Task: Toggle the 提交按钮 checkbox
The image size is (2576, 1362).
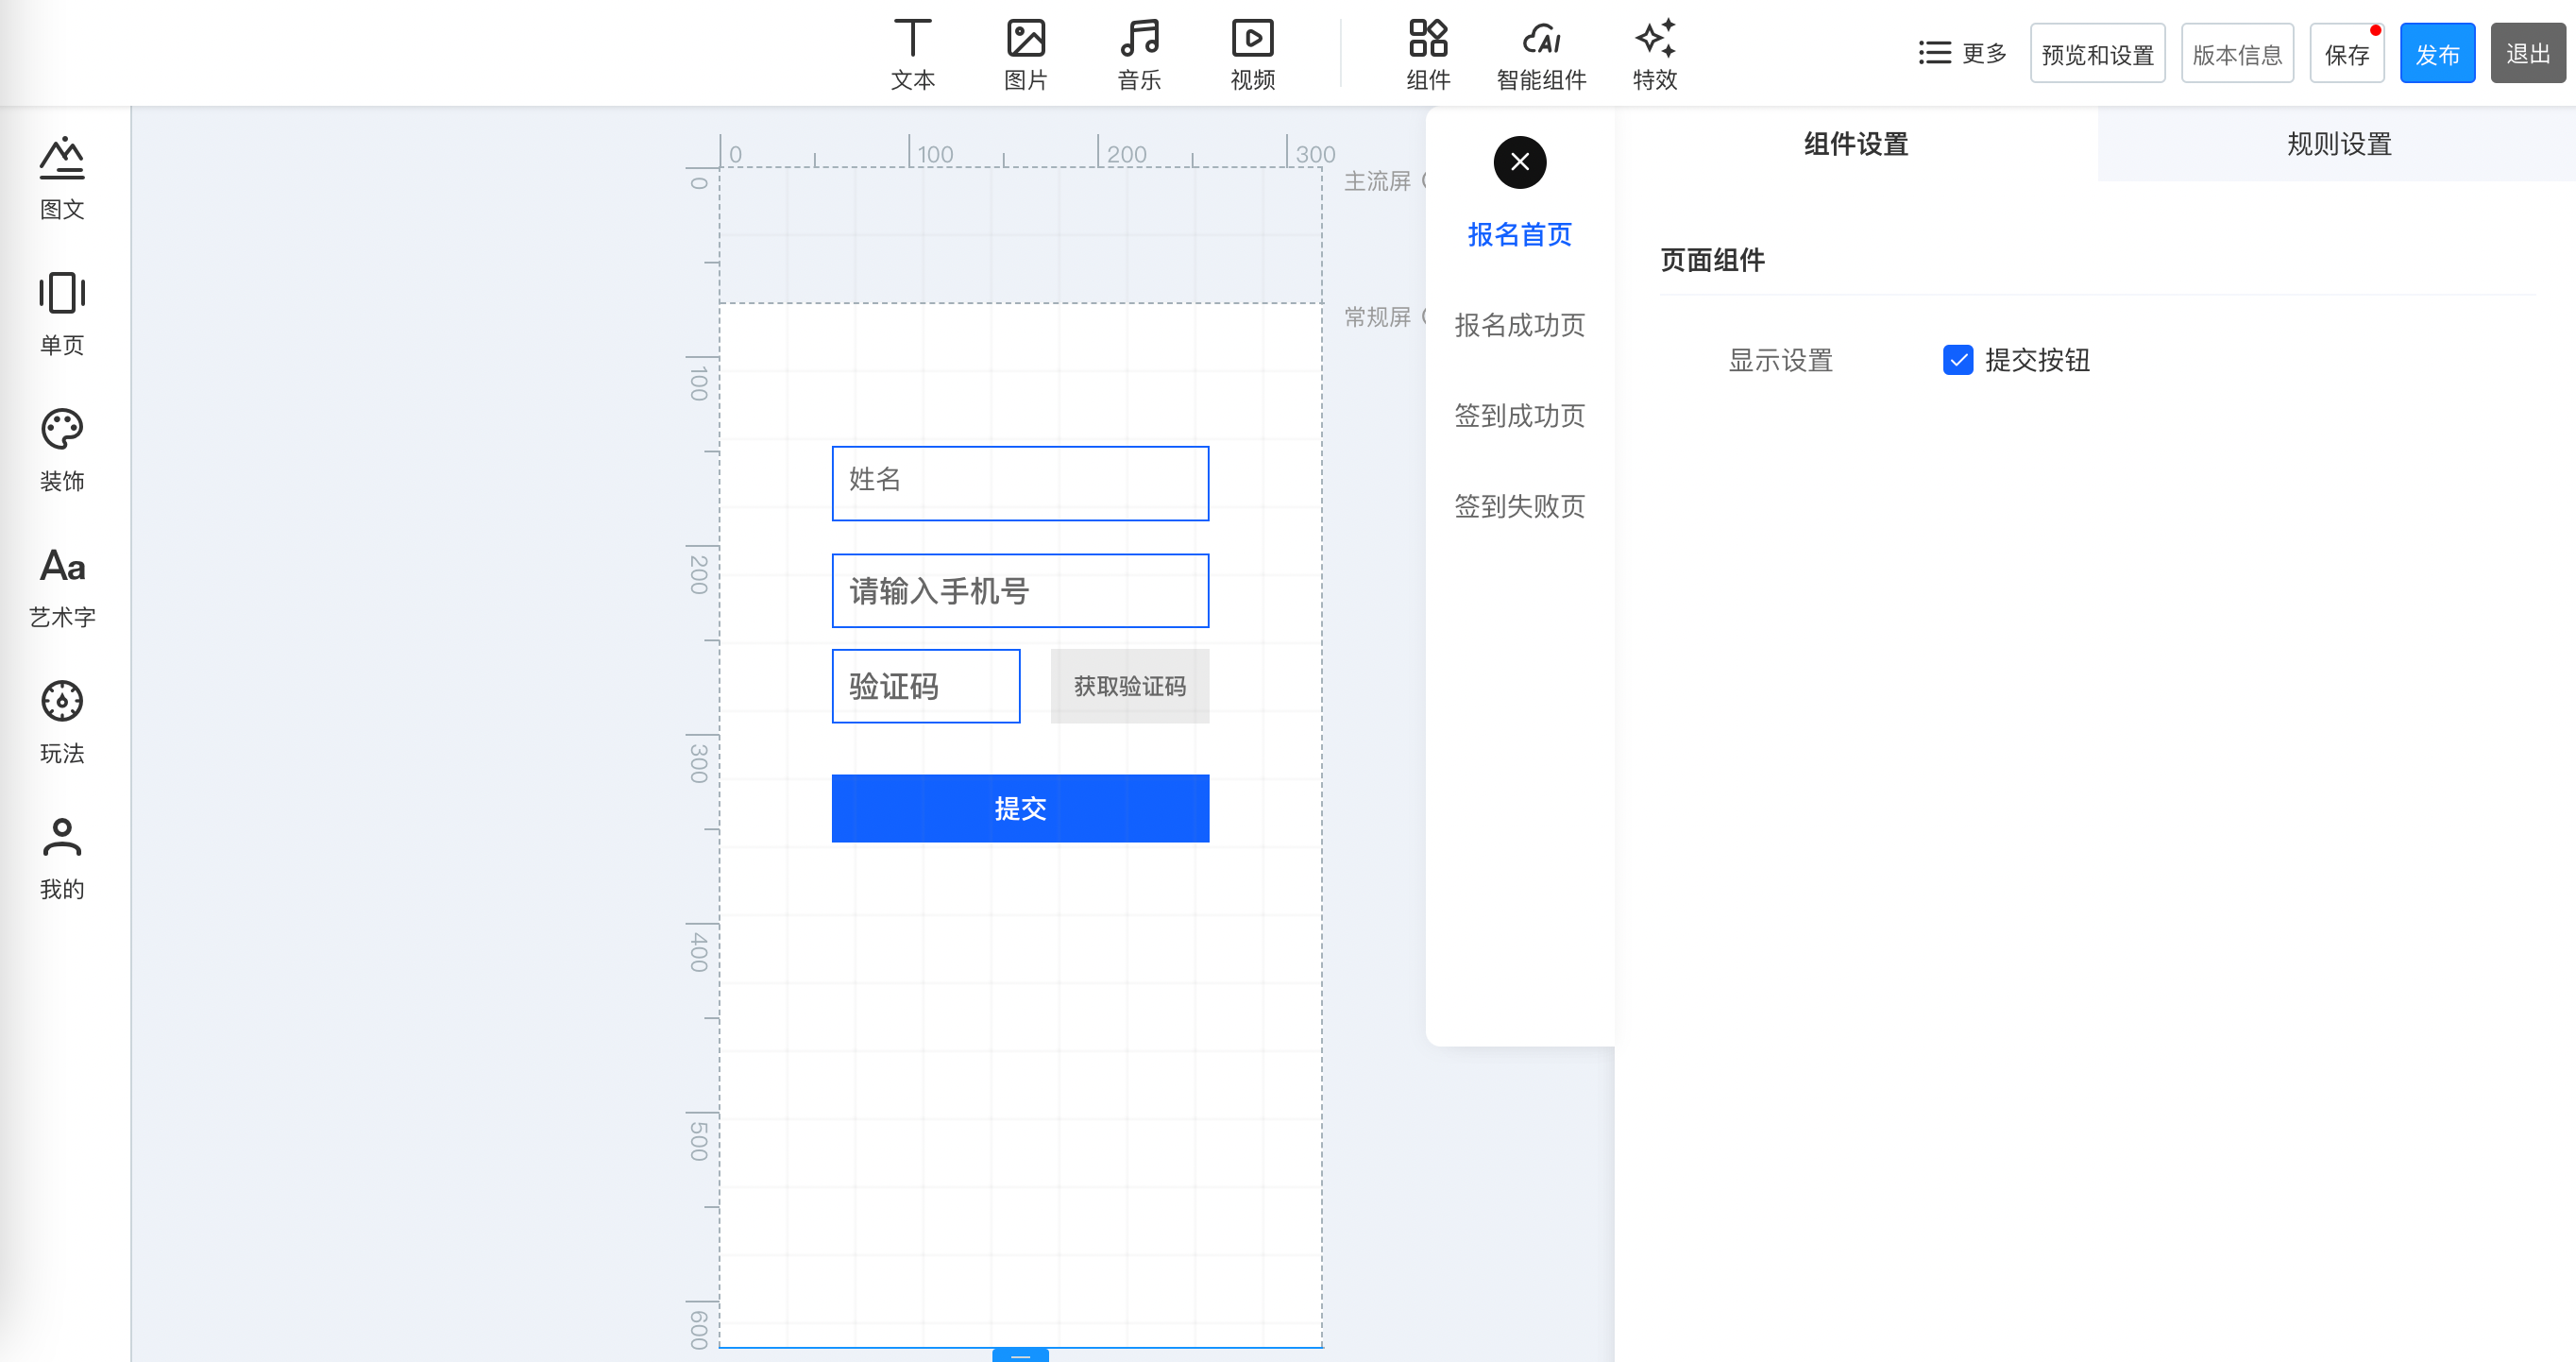Action: pyautogui.click(x=1957, y=360)
